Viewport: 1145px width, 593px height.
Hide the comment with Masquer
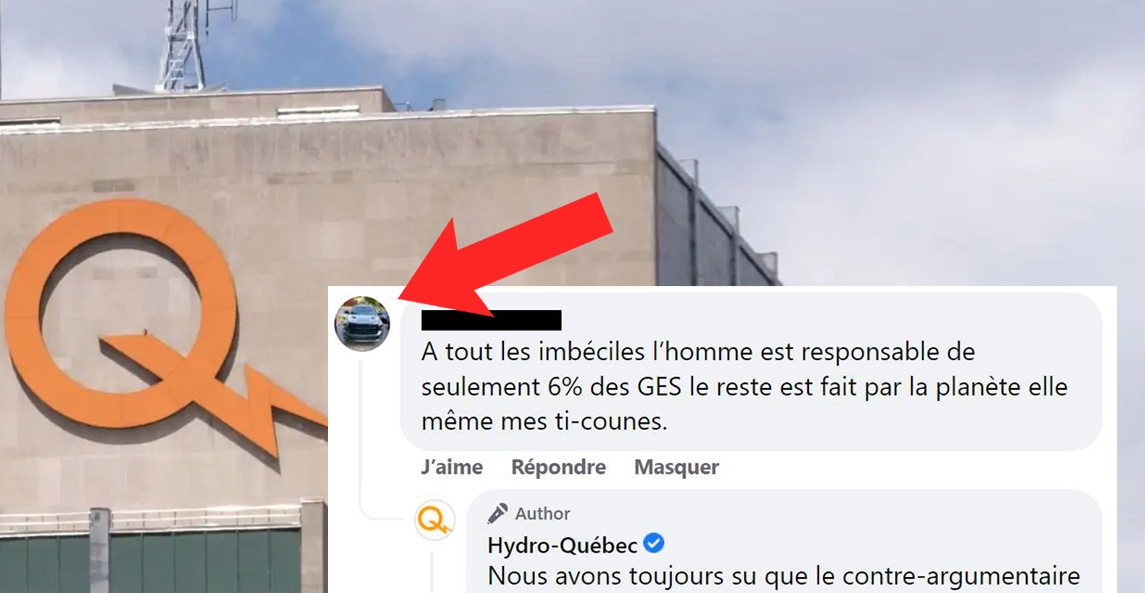click(x=677, y=467)
